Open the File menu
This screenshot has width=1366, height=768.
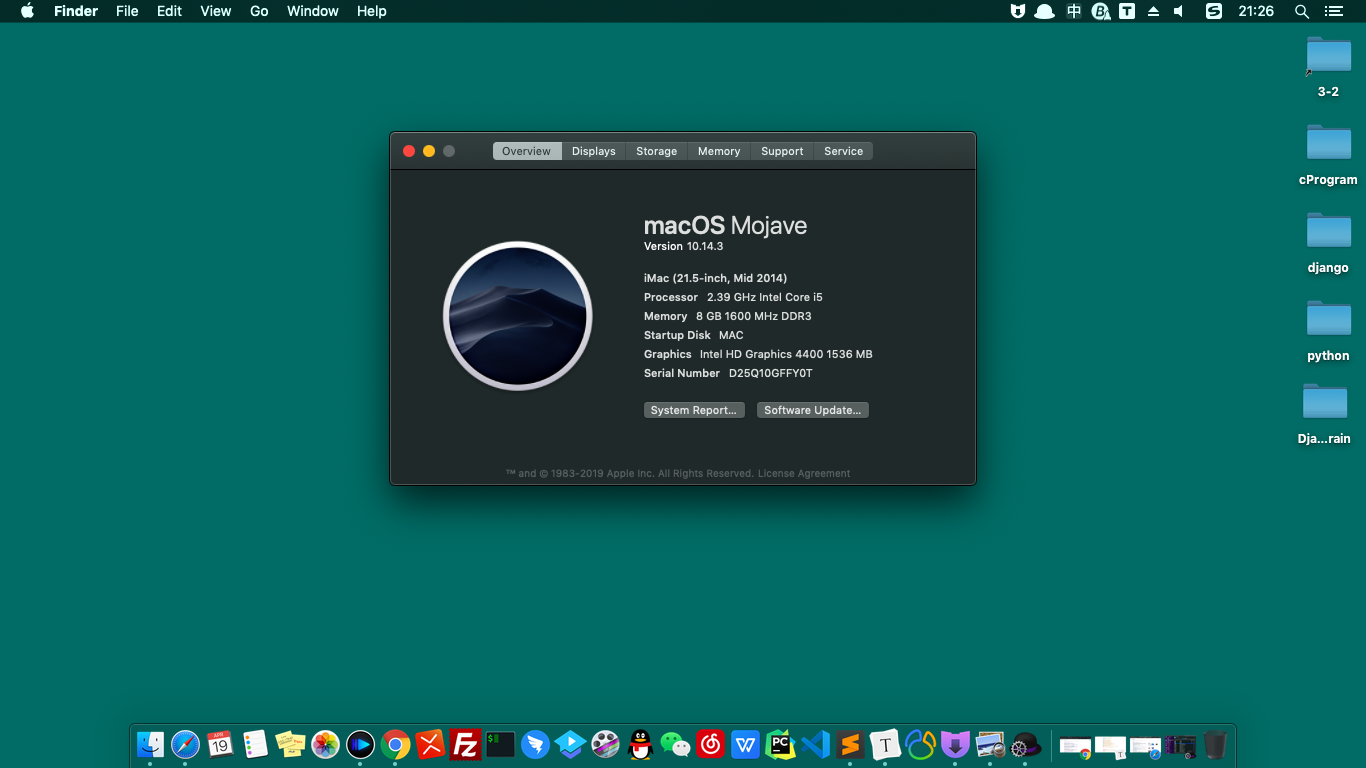(127, 11)
